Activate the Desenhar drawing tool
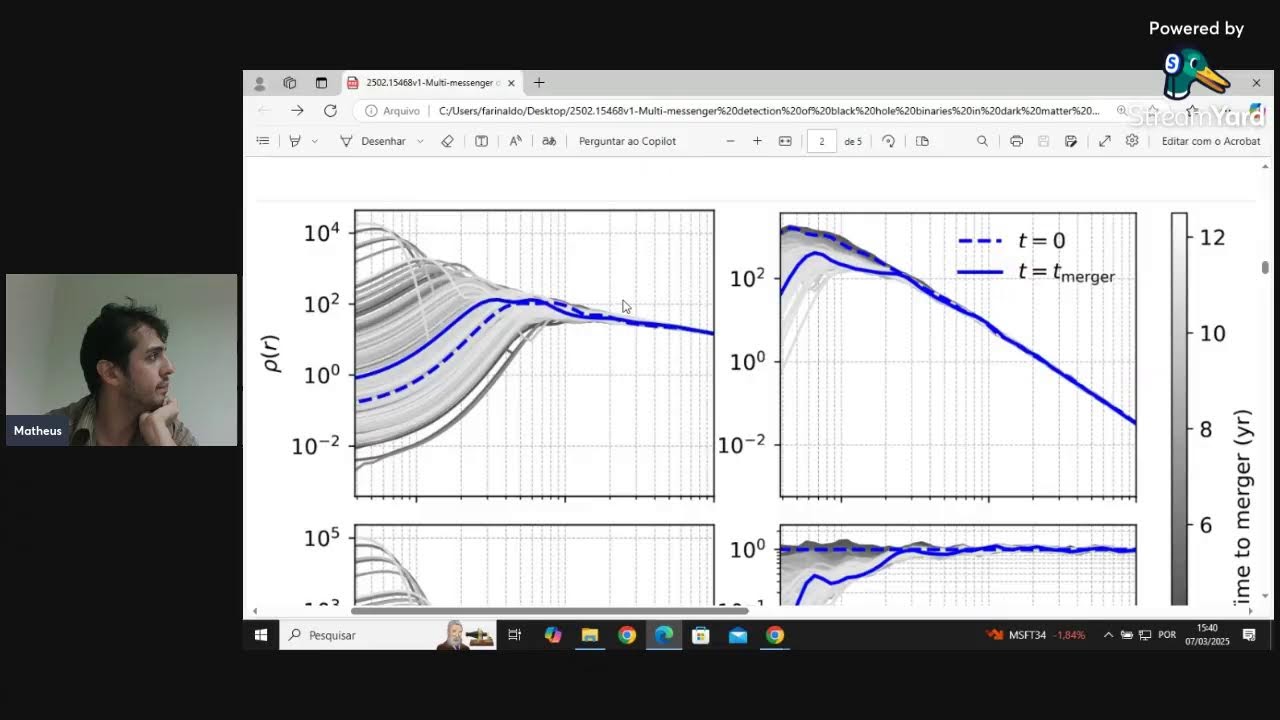This screenshot has width=1280, height=720. tap(373, 141)
